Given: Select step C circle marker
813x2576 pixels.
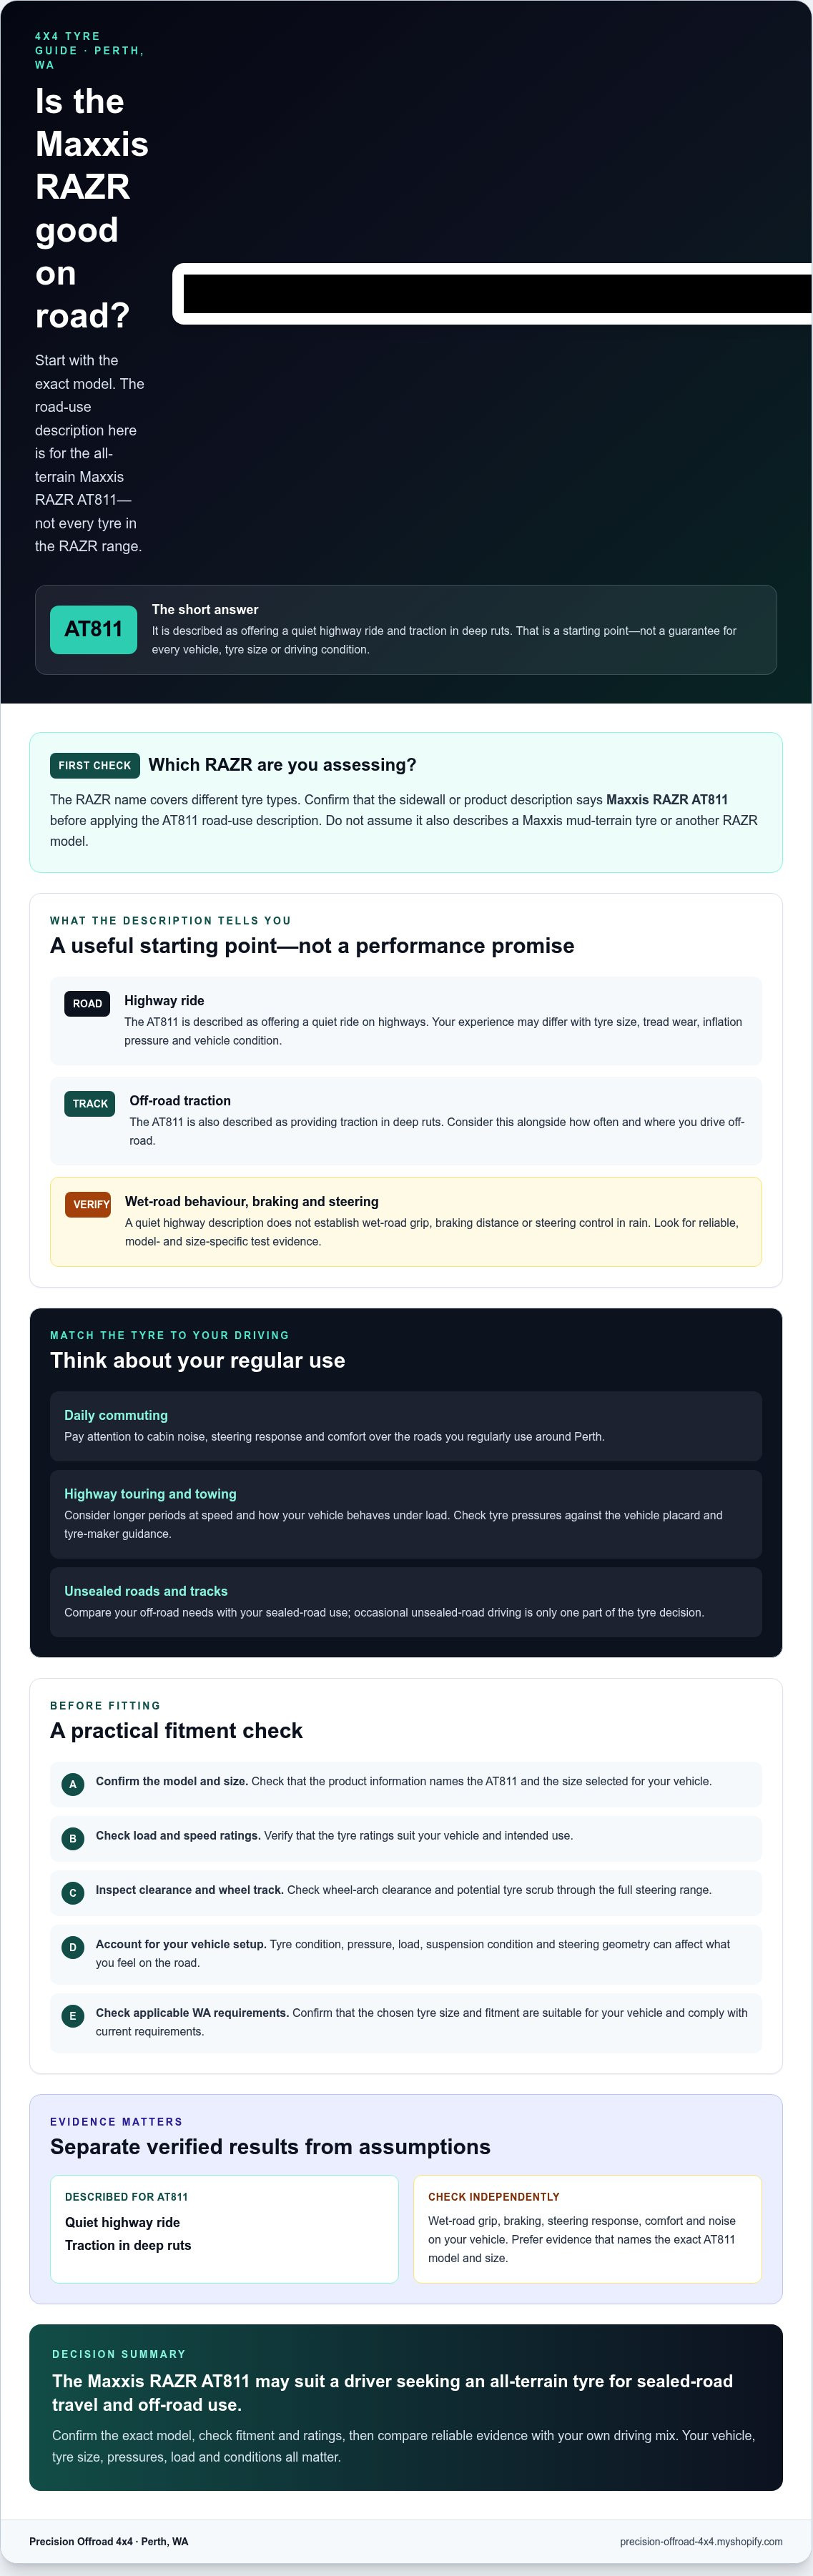Looking at the screenshot, I should coord(73,1893).
